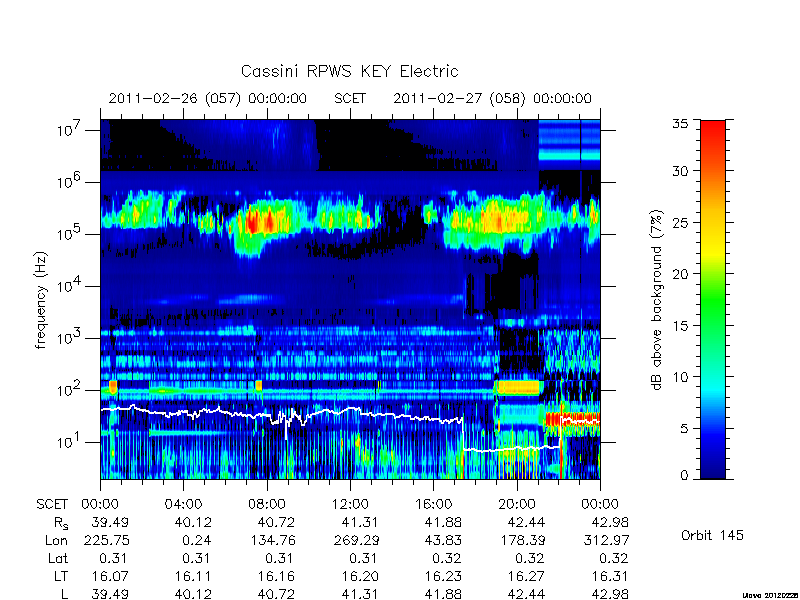Viewport: 800px width, 600px height.
Task: Click the color bar tick label '35'
Action: 680,124
